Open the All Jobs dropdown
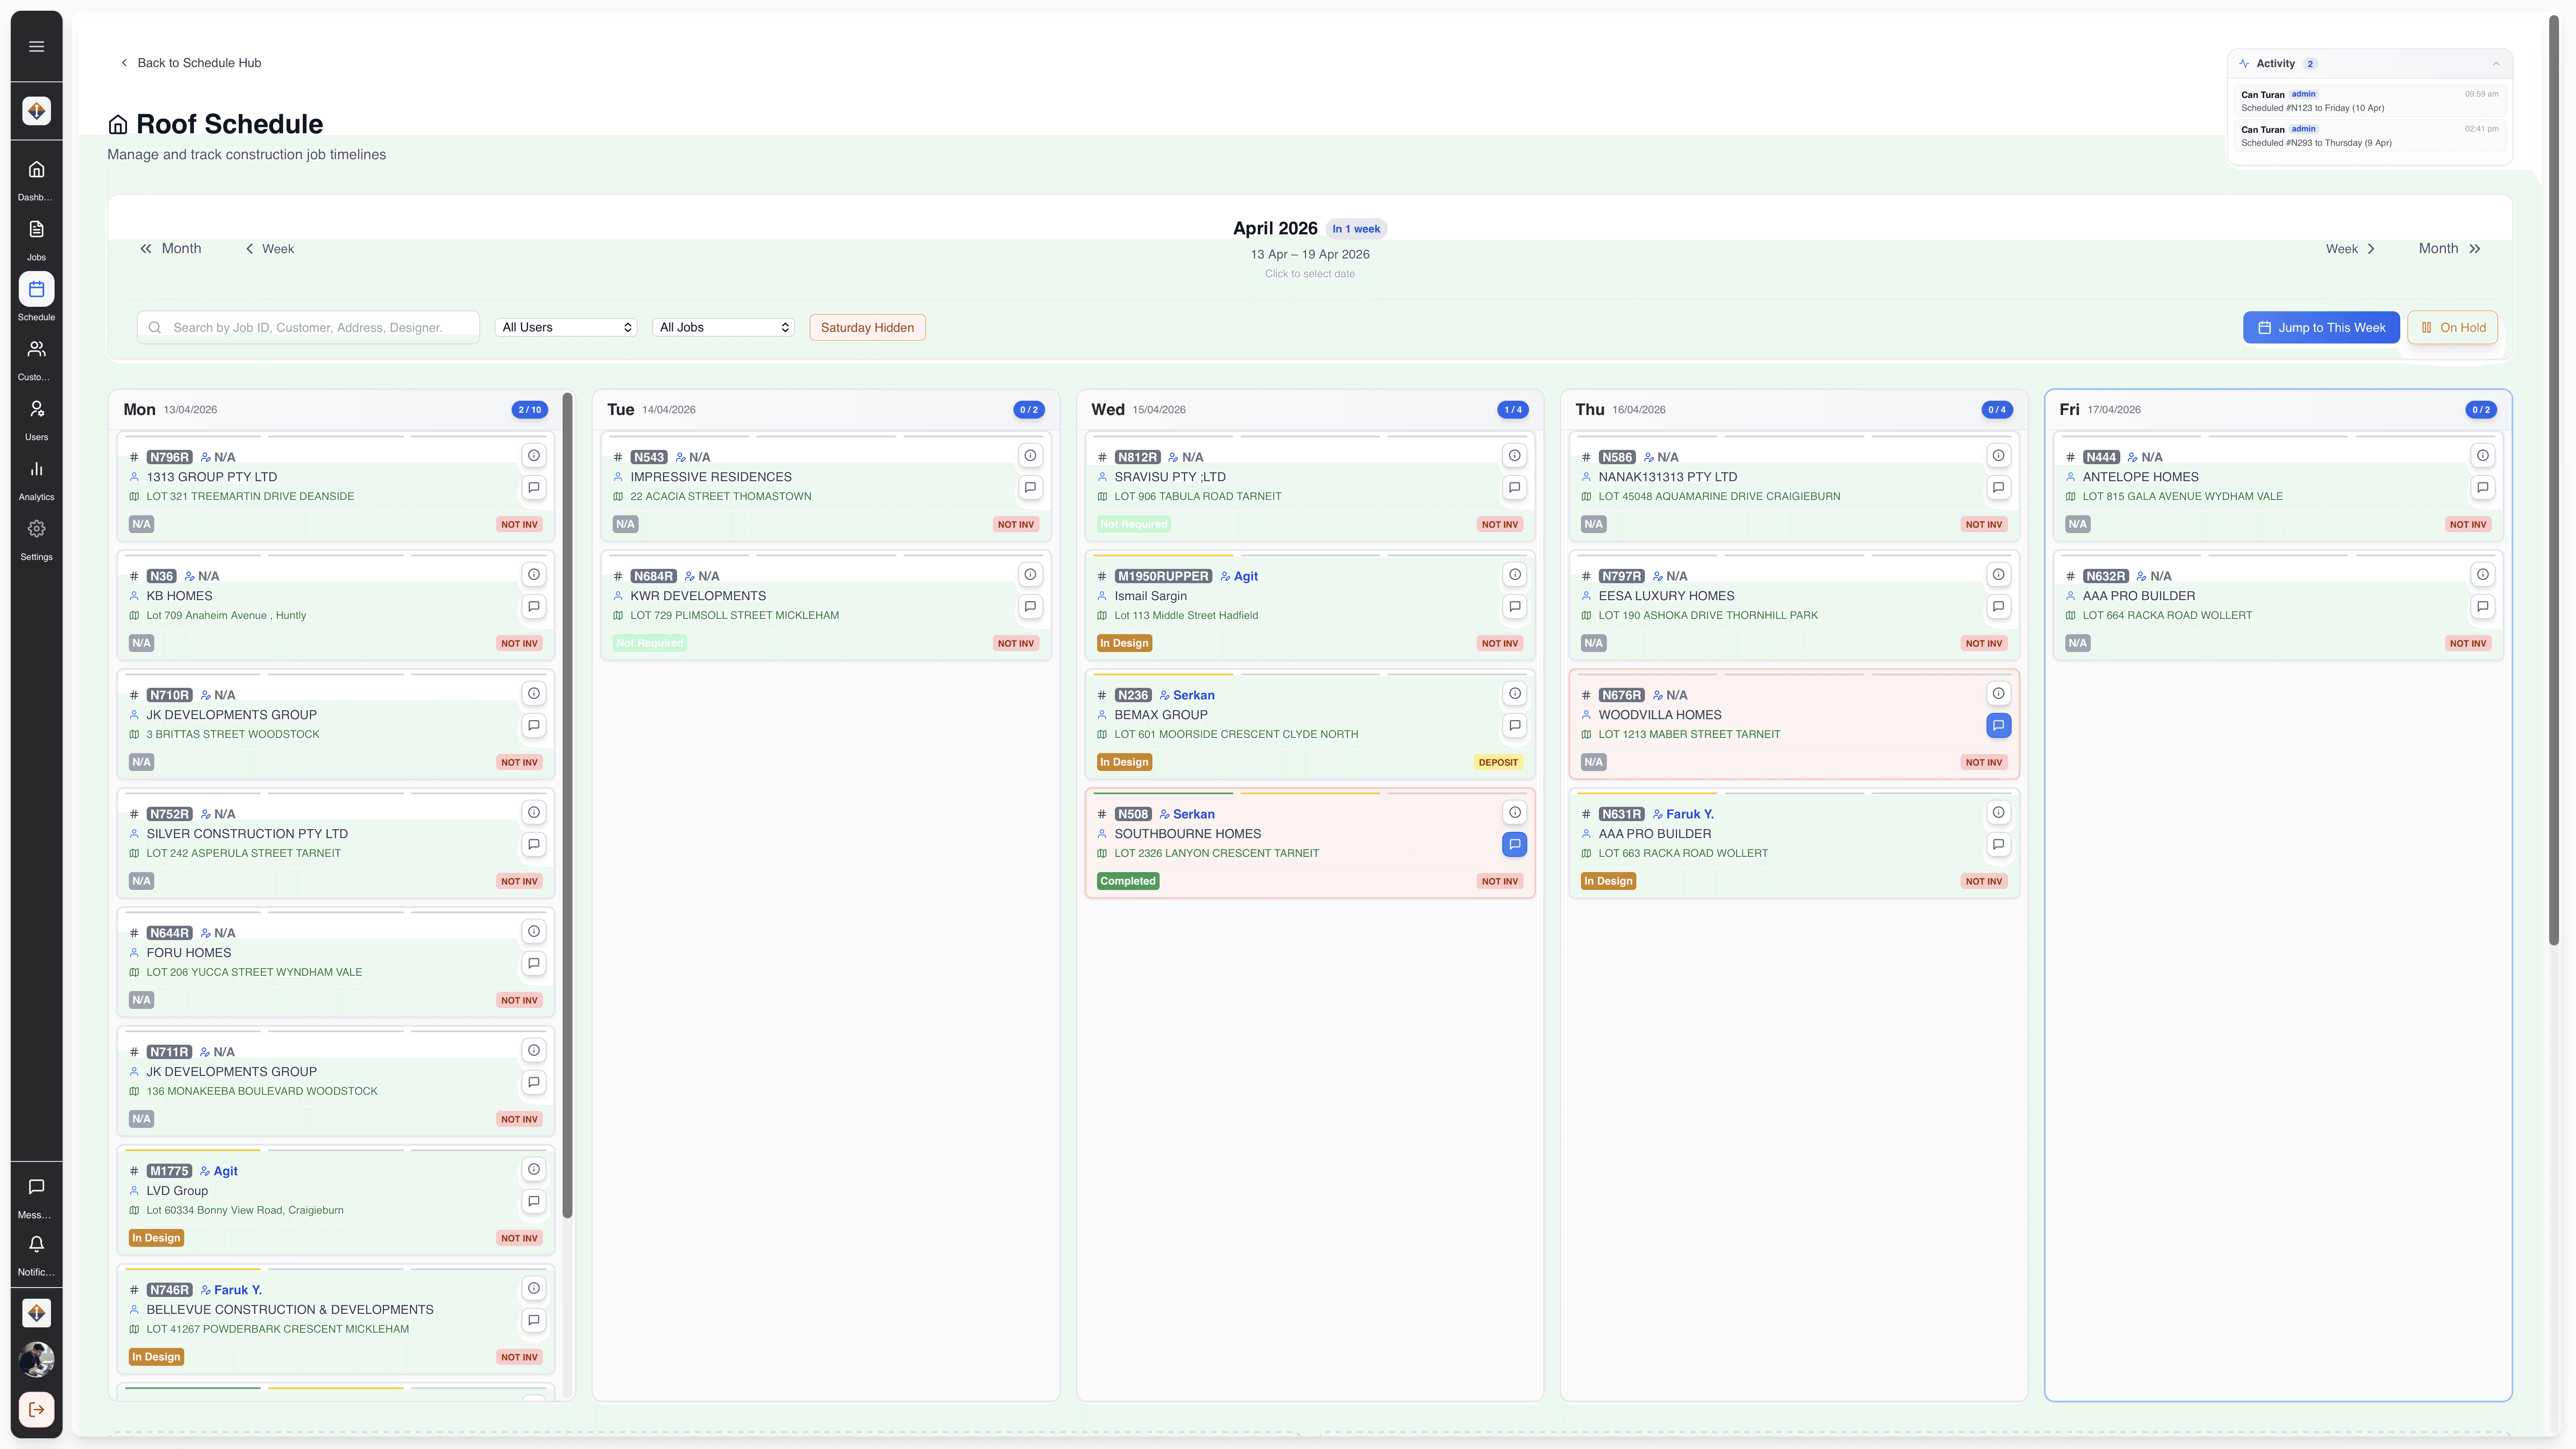The height and width of the screenshot is (1449, 2576). point(723,327)
